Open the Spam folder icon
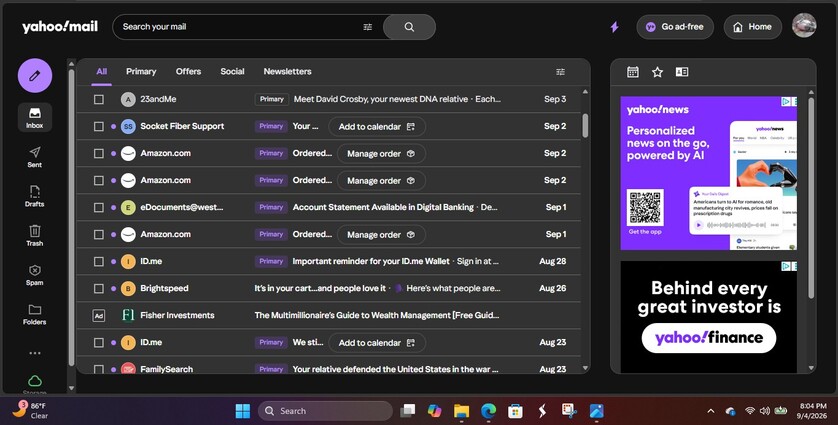The height and width of the screenshot is (425, 838). (35, 275)
